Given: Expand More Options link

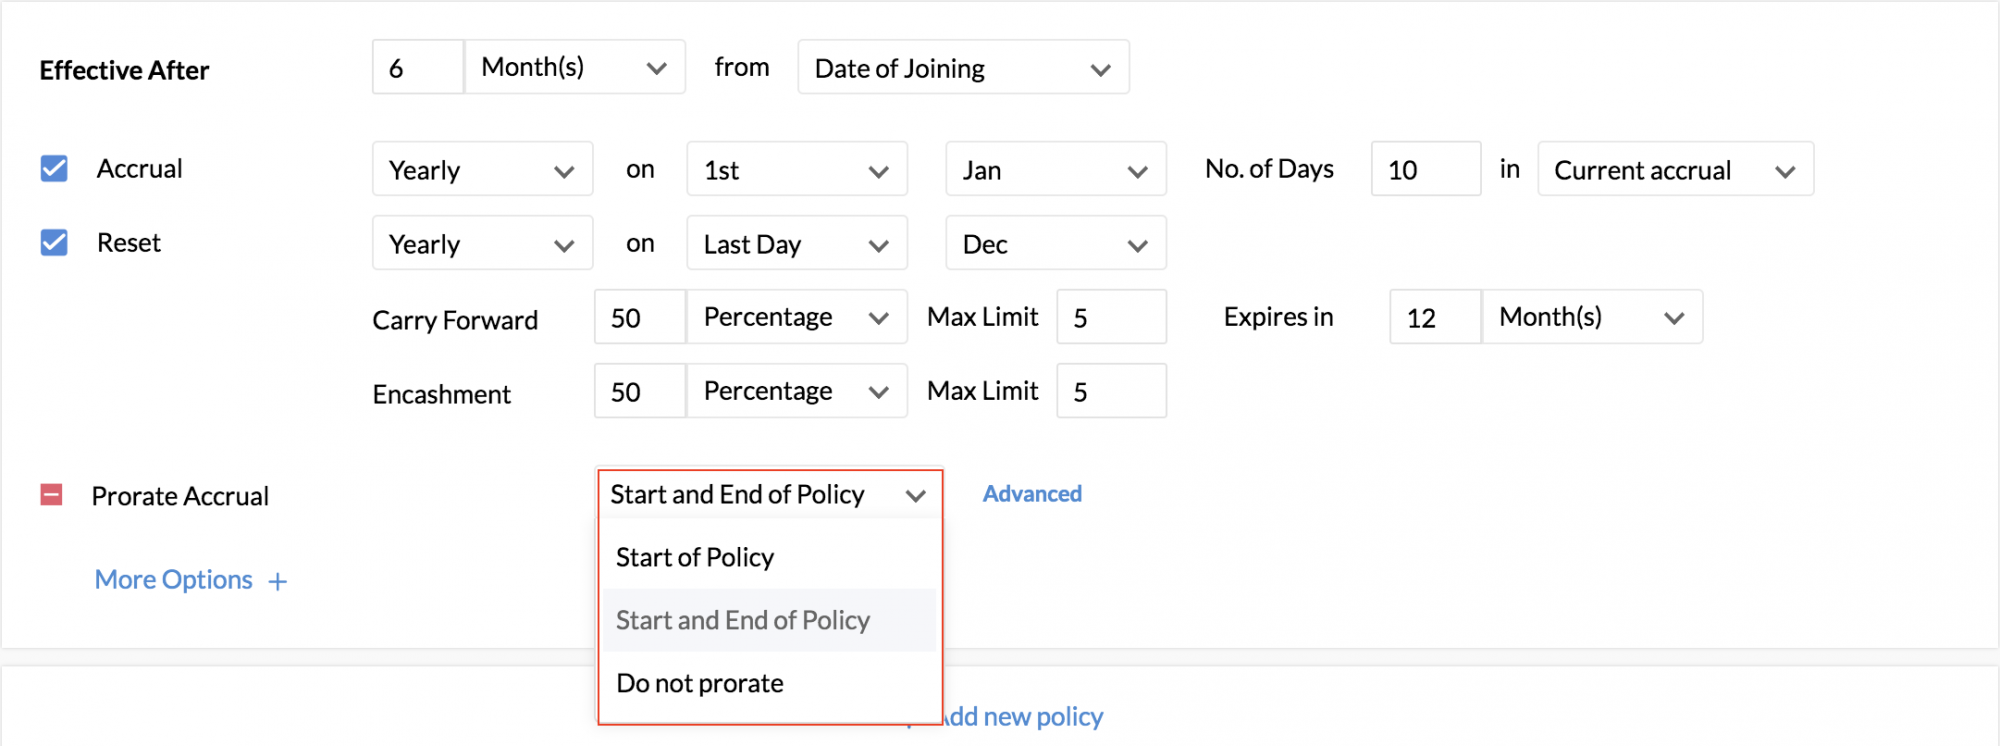Looking at the screenshot, I should point(174,580).
